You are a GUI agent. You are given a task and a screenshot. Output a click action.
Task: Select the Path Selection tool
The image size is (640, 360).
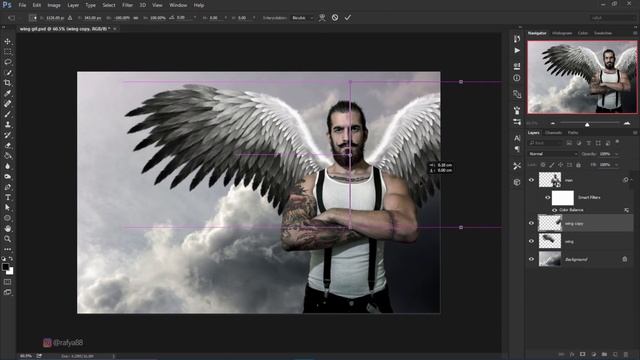tap(7, 208)
